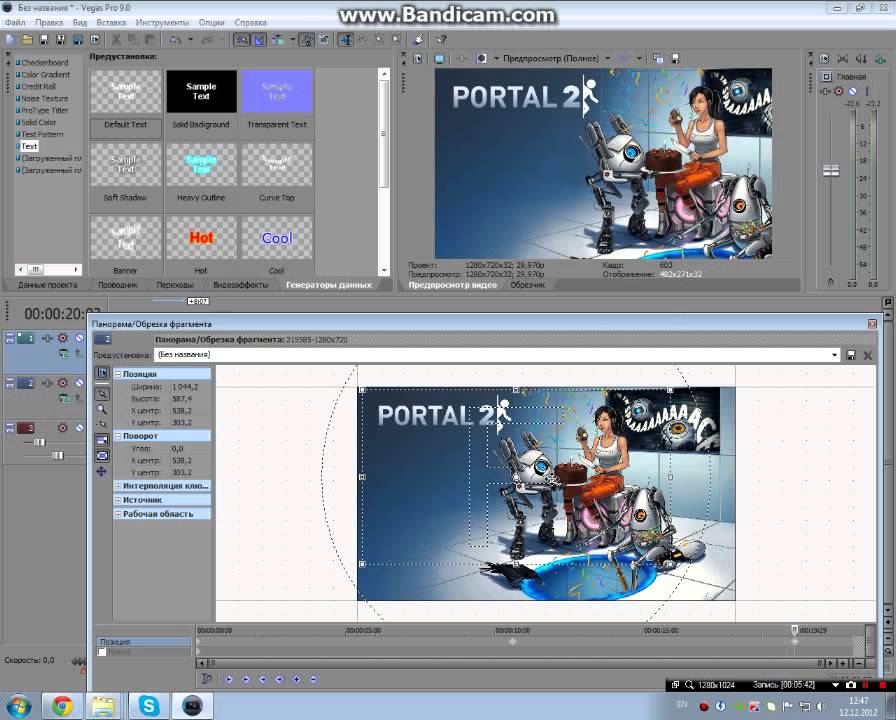Switch to the Проводник tab
The width and height of the screenshot is (896, 720).
(x=118, y=285)
